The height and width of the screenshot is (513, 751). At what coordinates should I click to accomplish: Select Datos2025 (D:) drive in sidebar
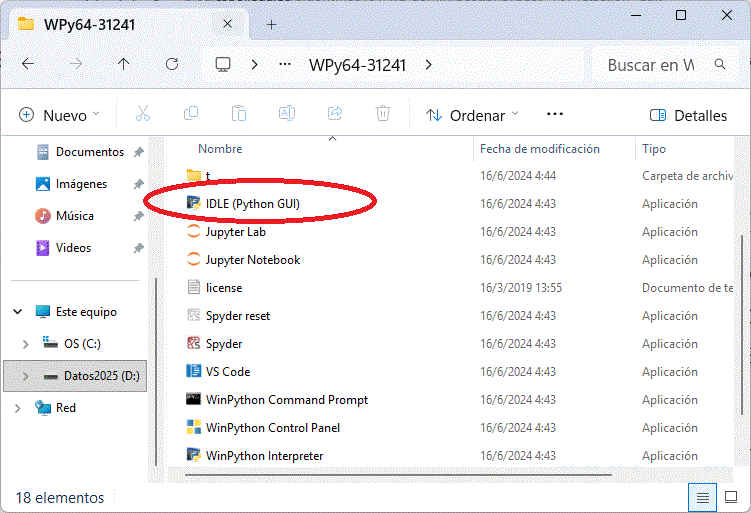75,376
